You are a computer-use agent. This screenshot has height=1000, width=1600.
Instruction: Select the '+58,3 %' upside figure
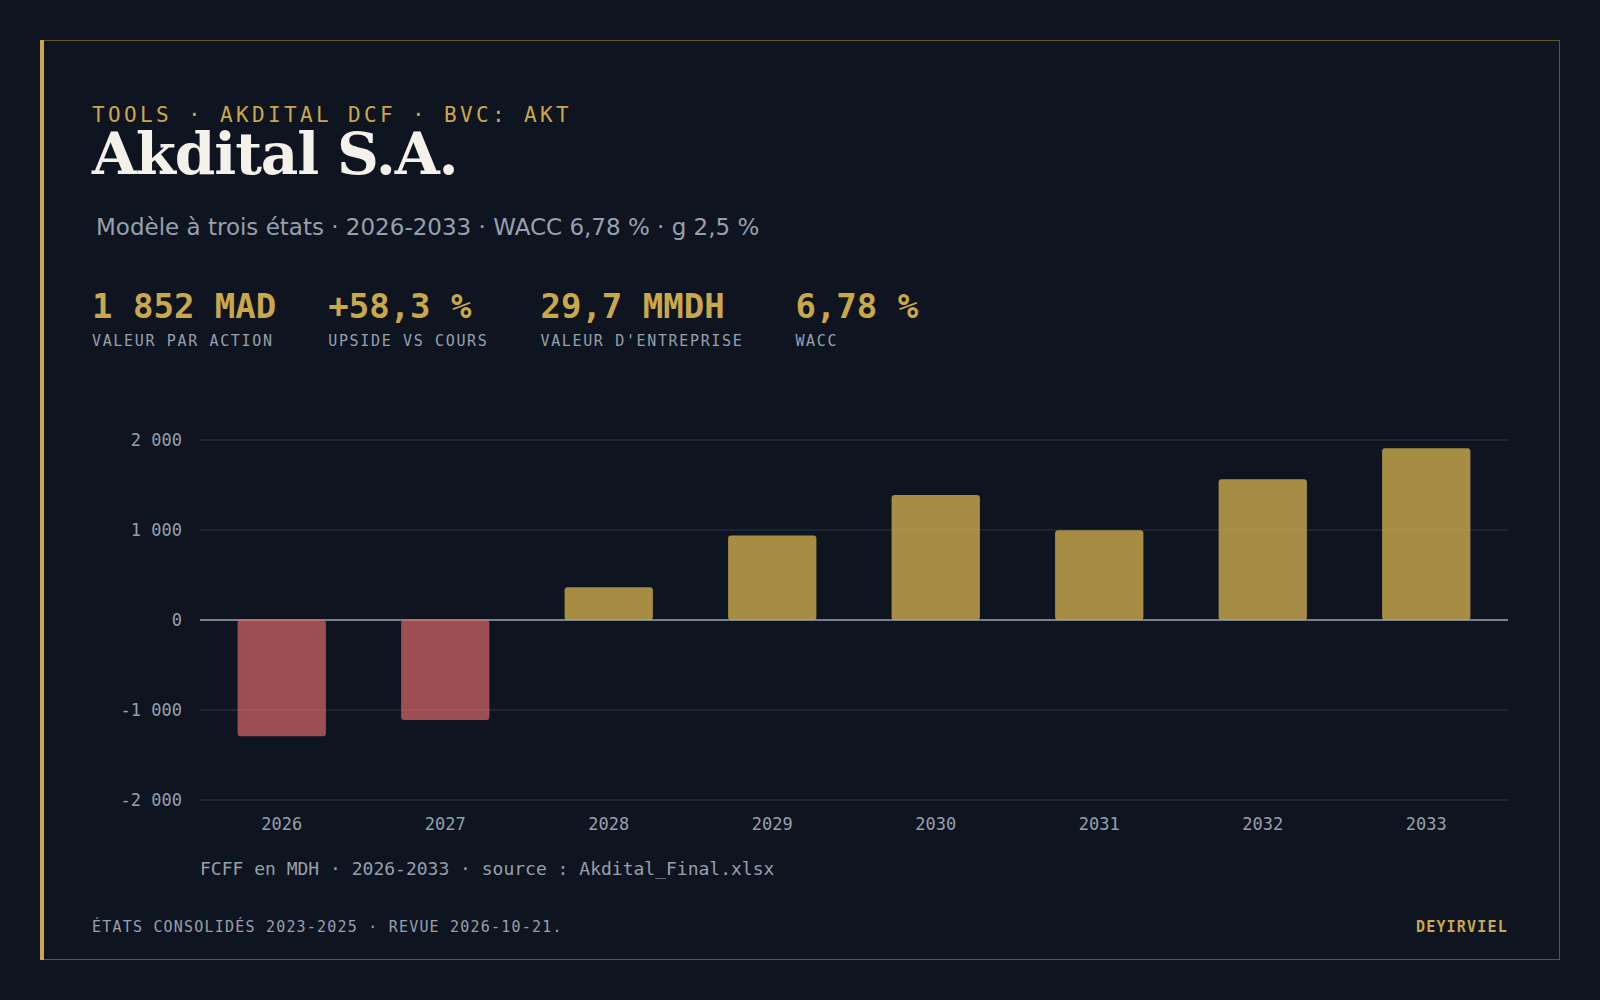click(x=400, y=306)
